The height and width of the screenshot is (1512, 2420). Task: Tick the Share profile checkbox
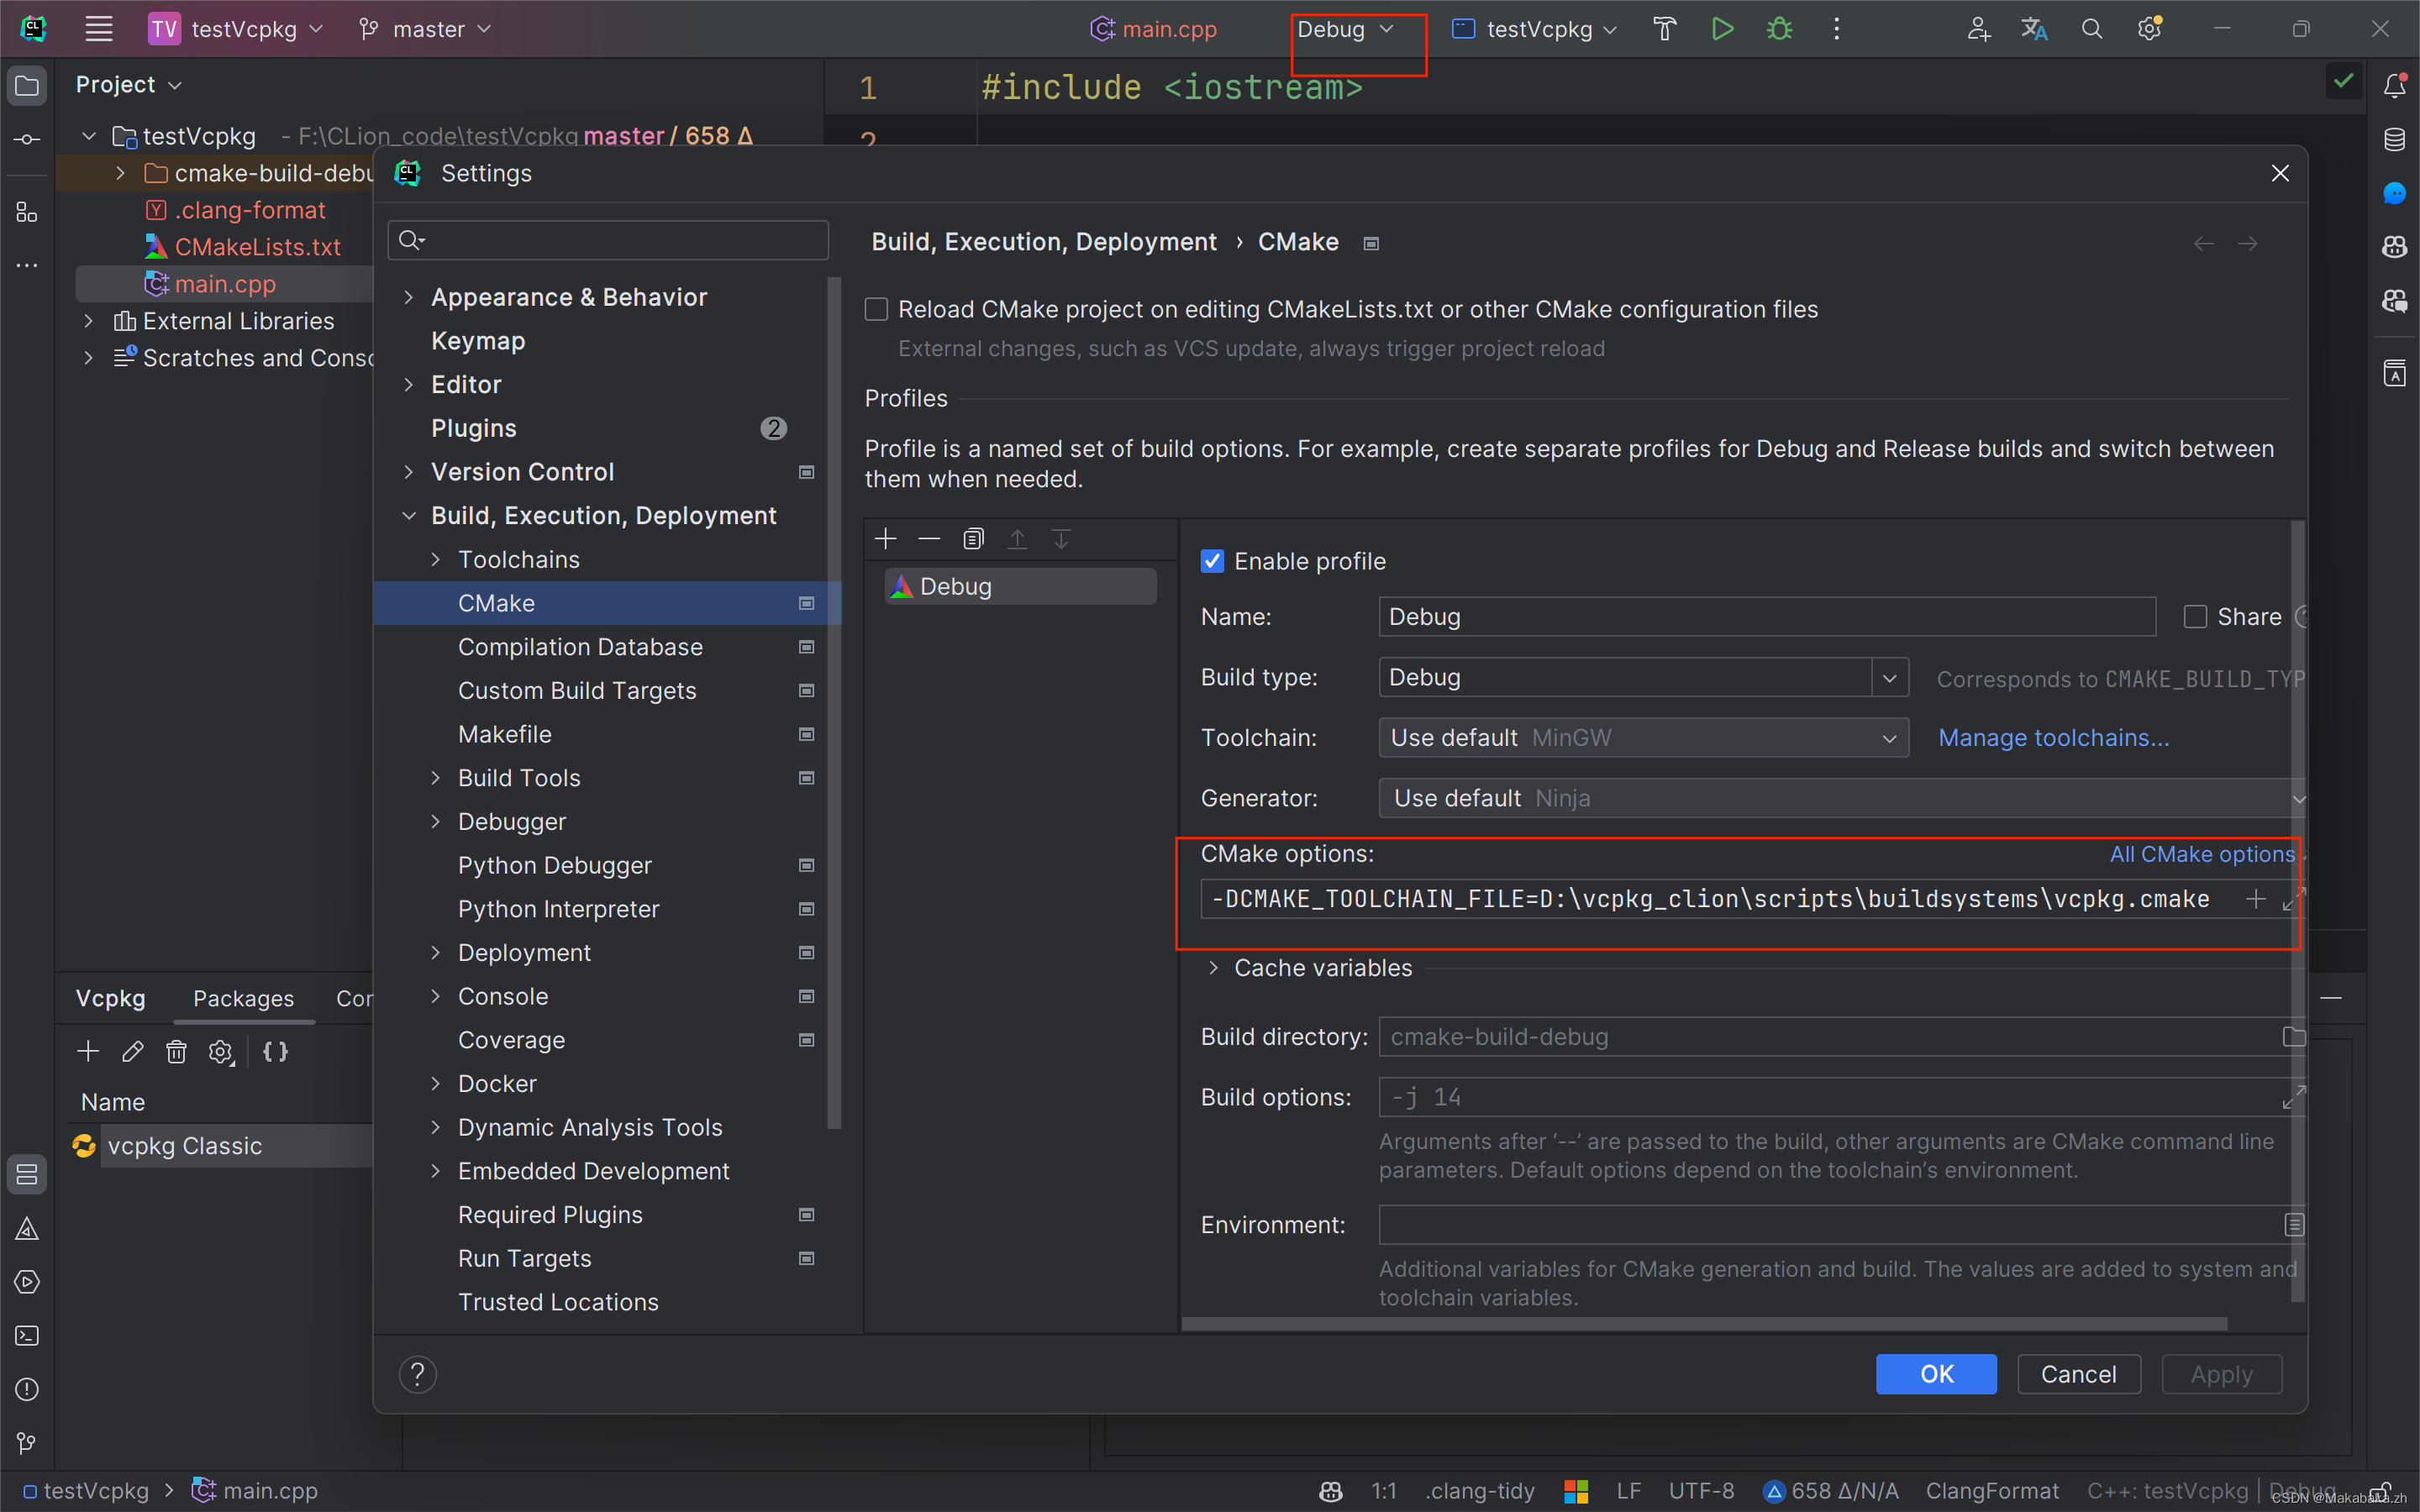pos(2195,617)
